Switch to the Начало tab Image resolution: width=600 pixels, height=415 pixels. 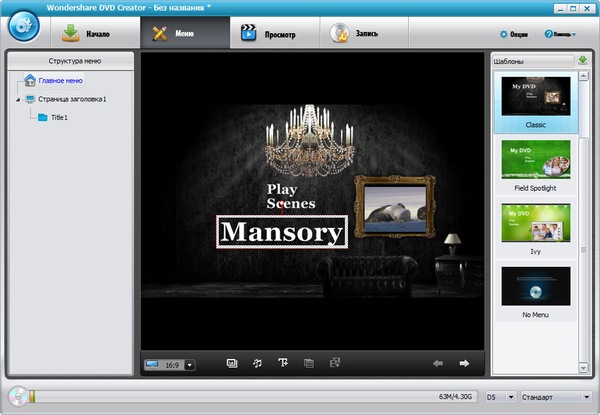click(x=86, y=33)
